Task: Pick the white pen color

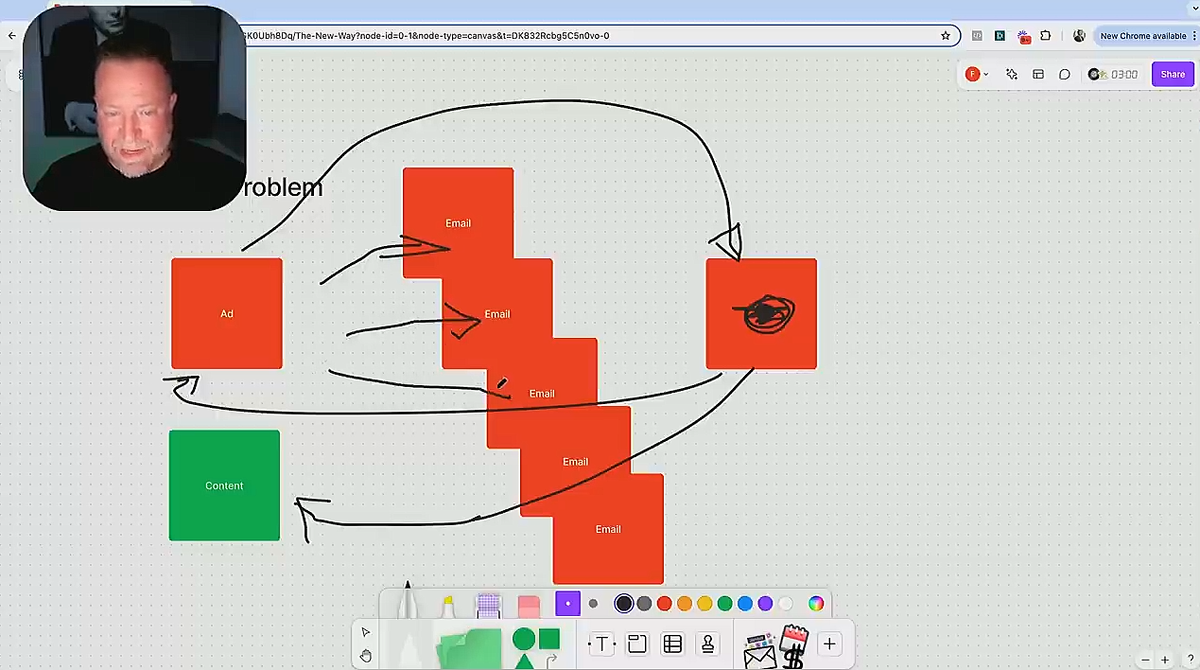Action: click(786, 603)
